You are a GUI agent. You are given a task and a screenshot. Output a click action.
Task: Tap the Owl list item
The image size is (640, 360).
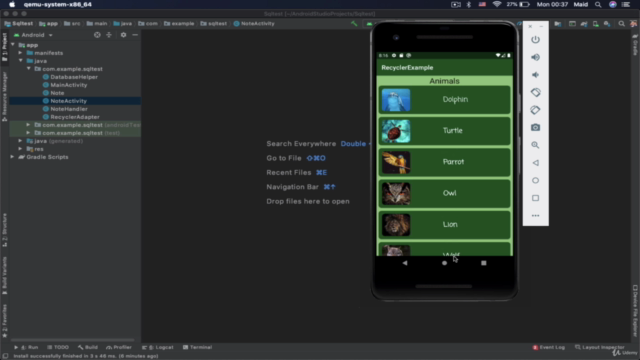click(x=444, y=193)
